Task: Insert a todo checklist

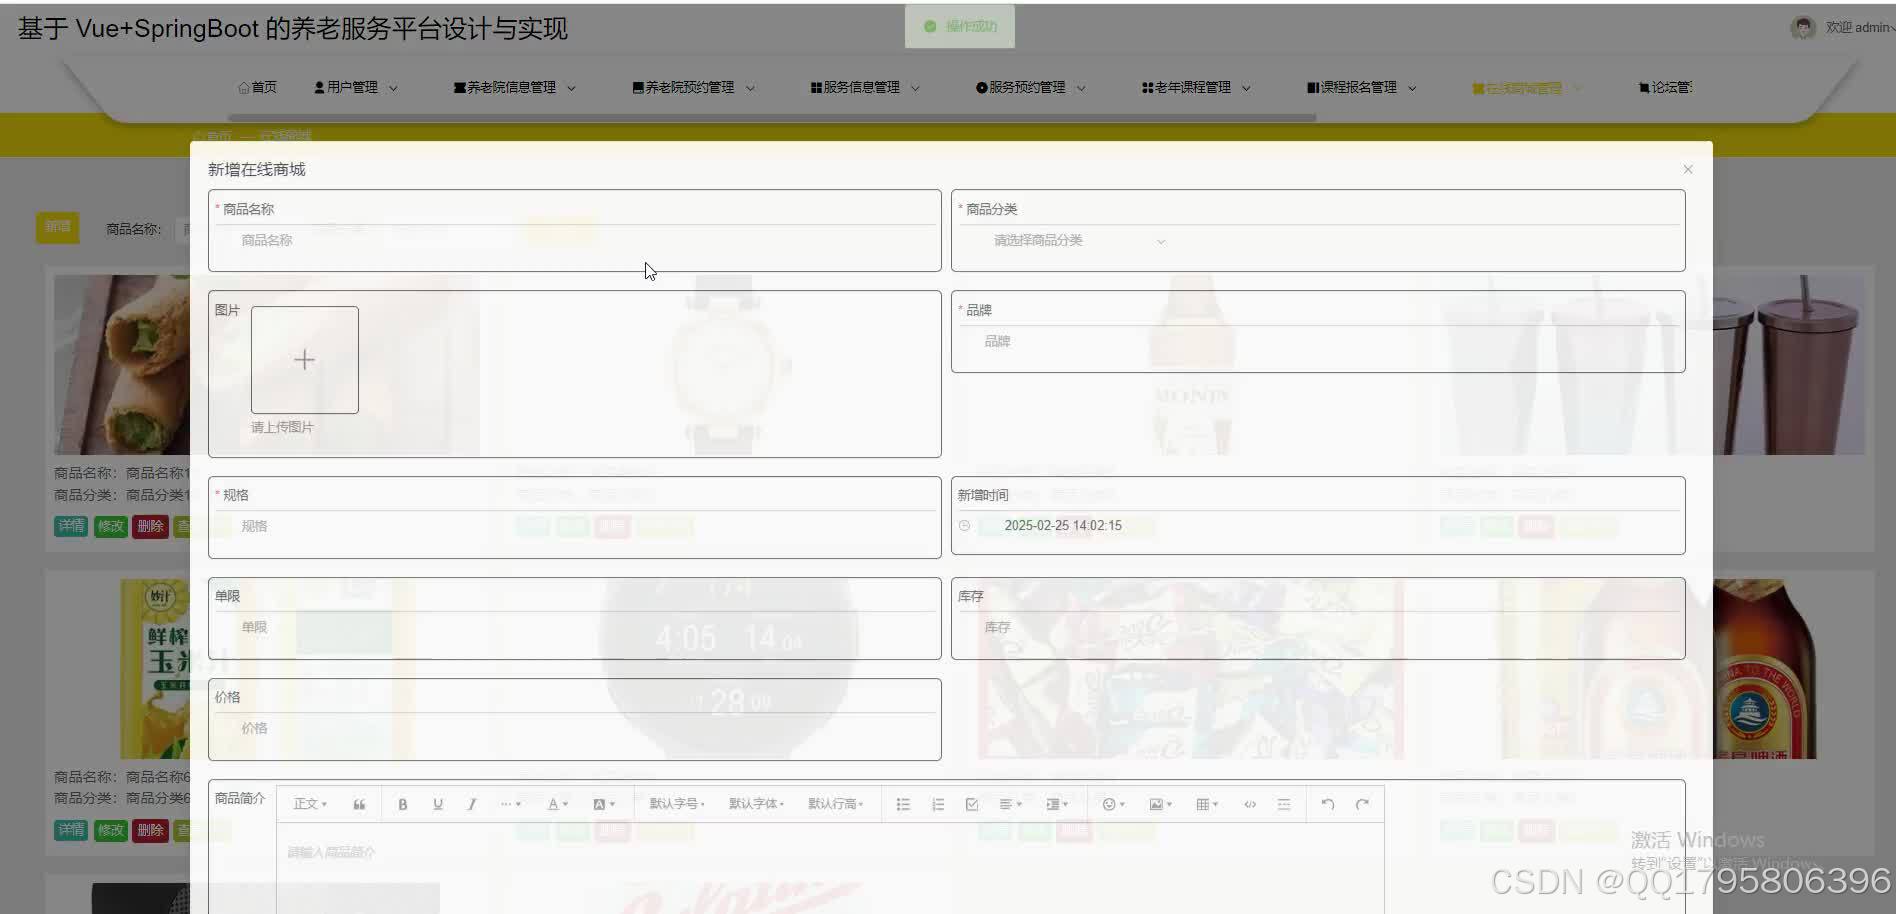Action: [972, 804]
